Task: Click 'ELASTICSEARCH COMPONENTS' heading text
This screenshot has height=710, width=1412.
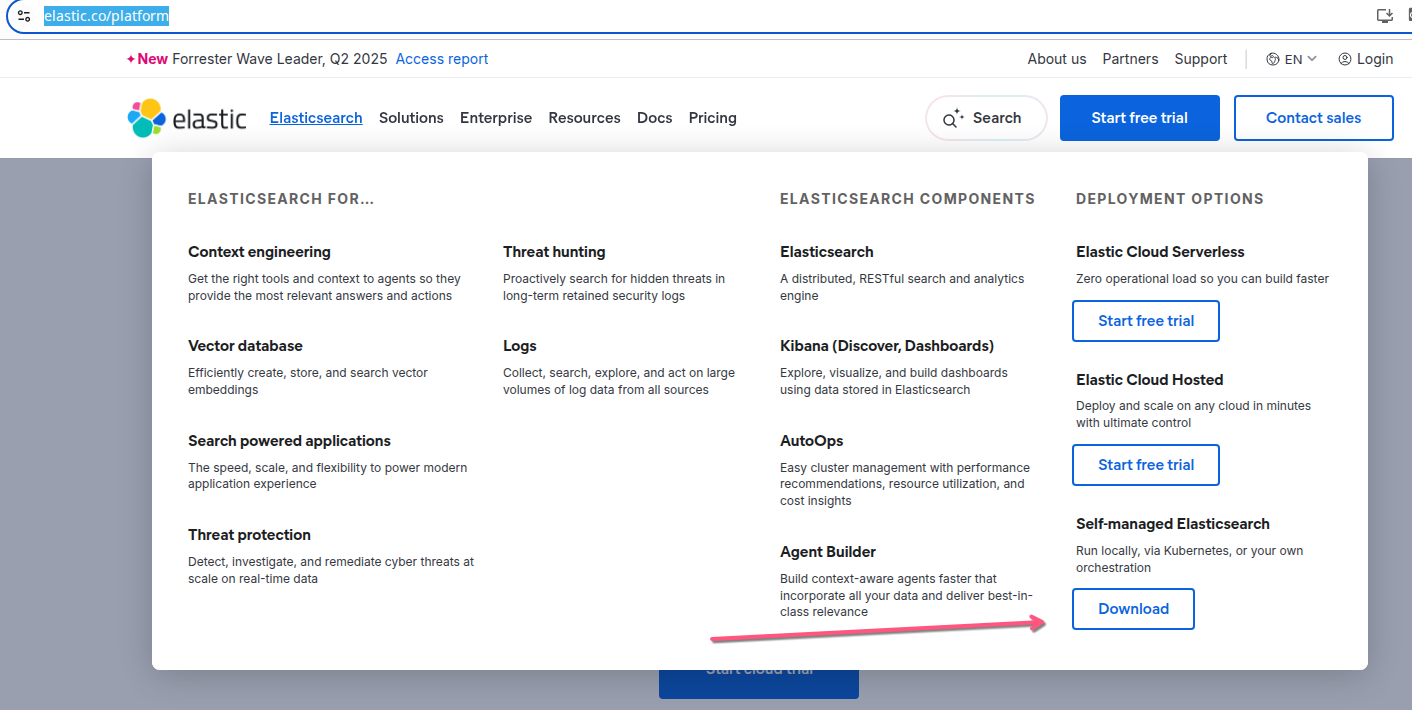Action: pos(907,199)
